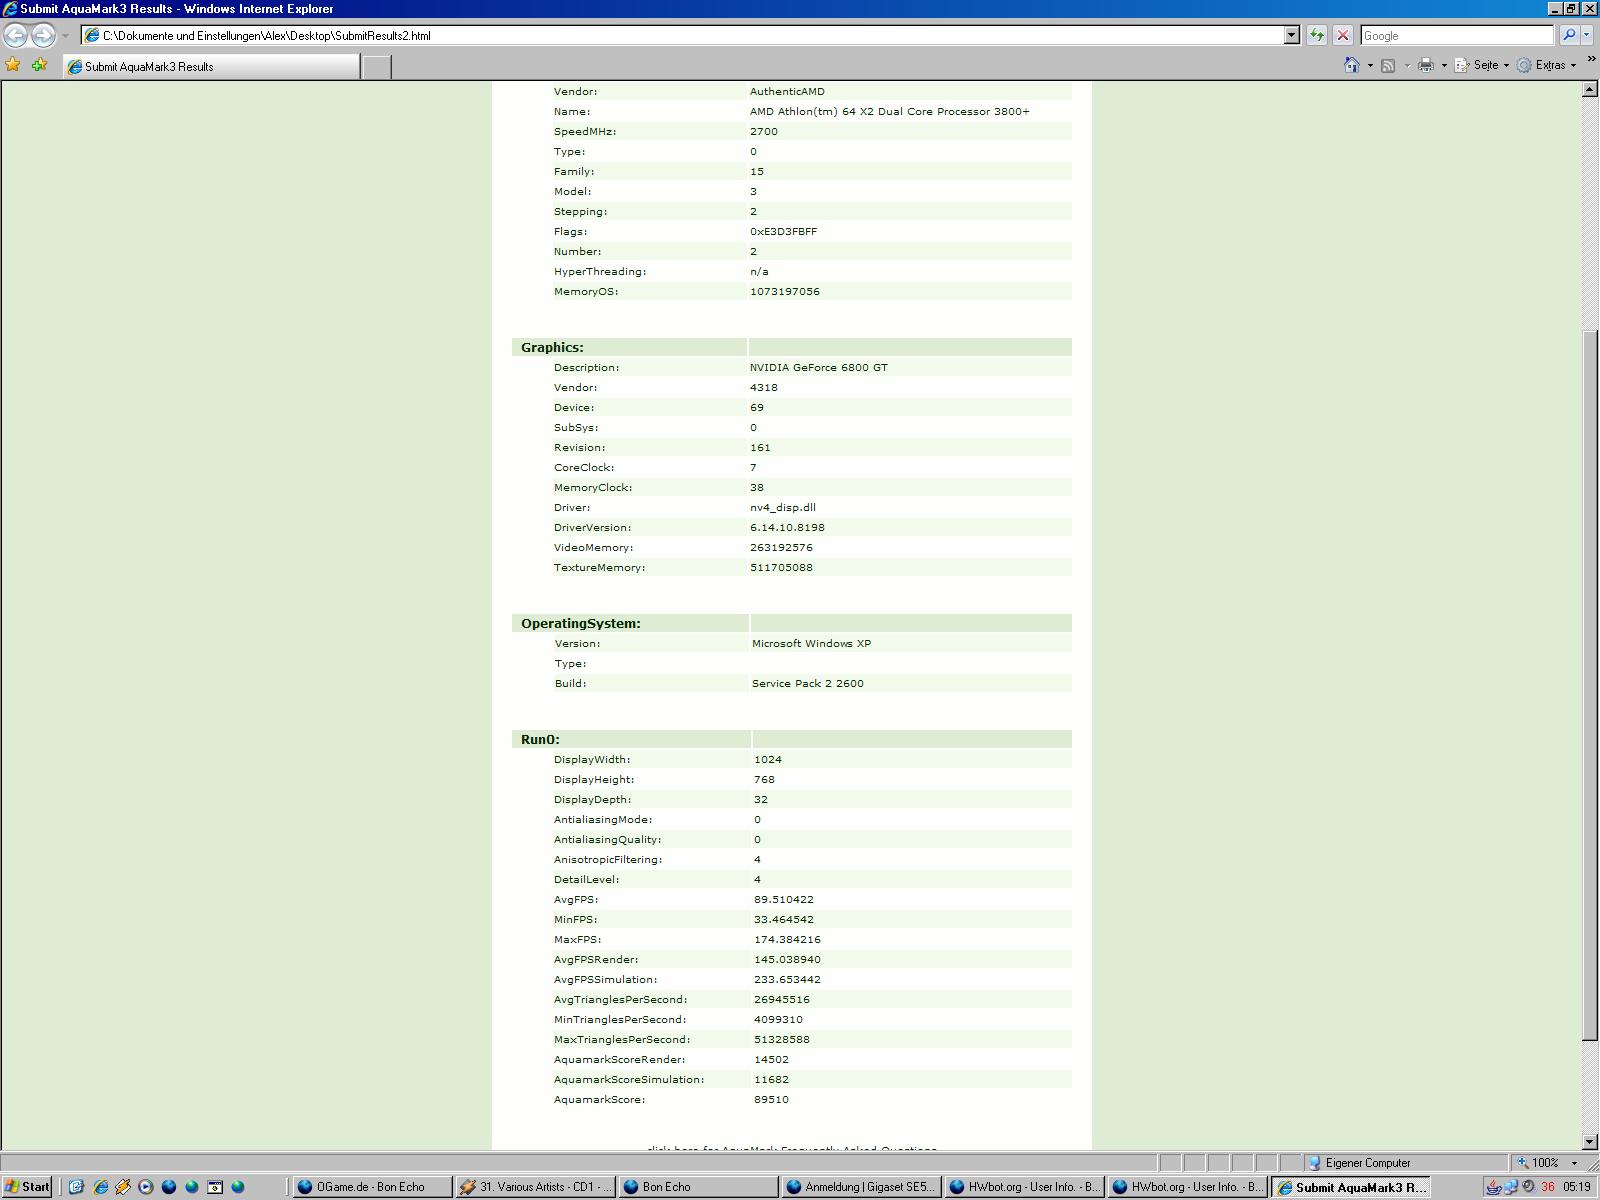Click the Print printer icon
This screenshot has height=1200, width=1600.
coord(1426,65)
